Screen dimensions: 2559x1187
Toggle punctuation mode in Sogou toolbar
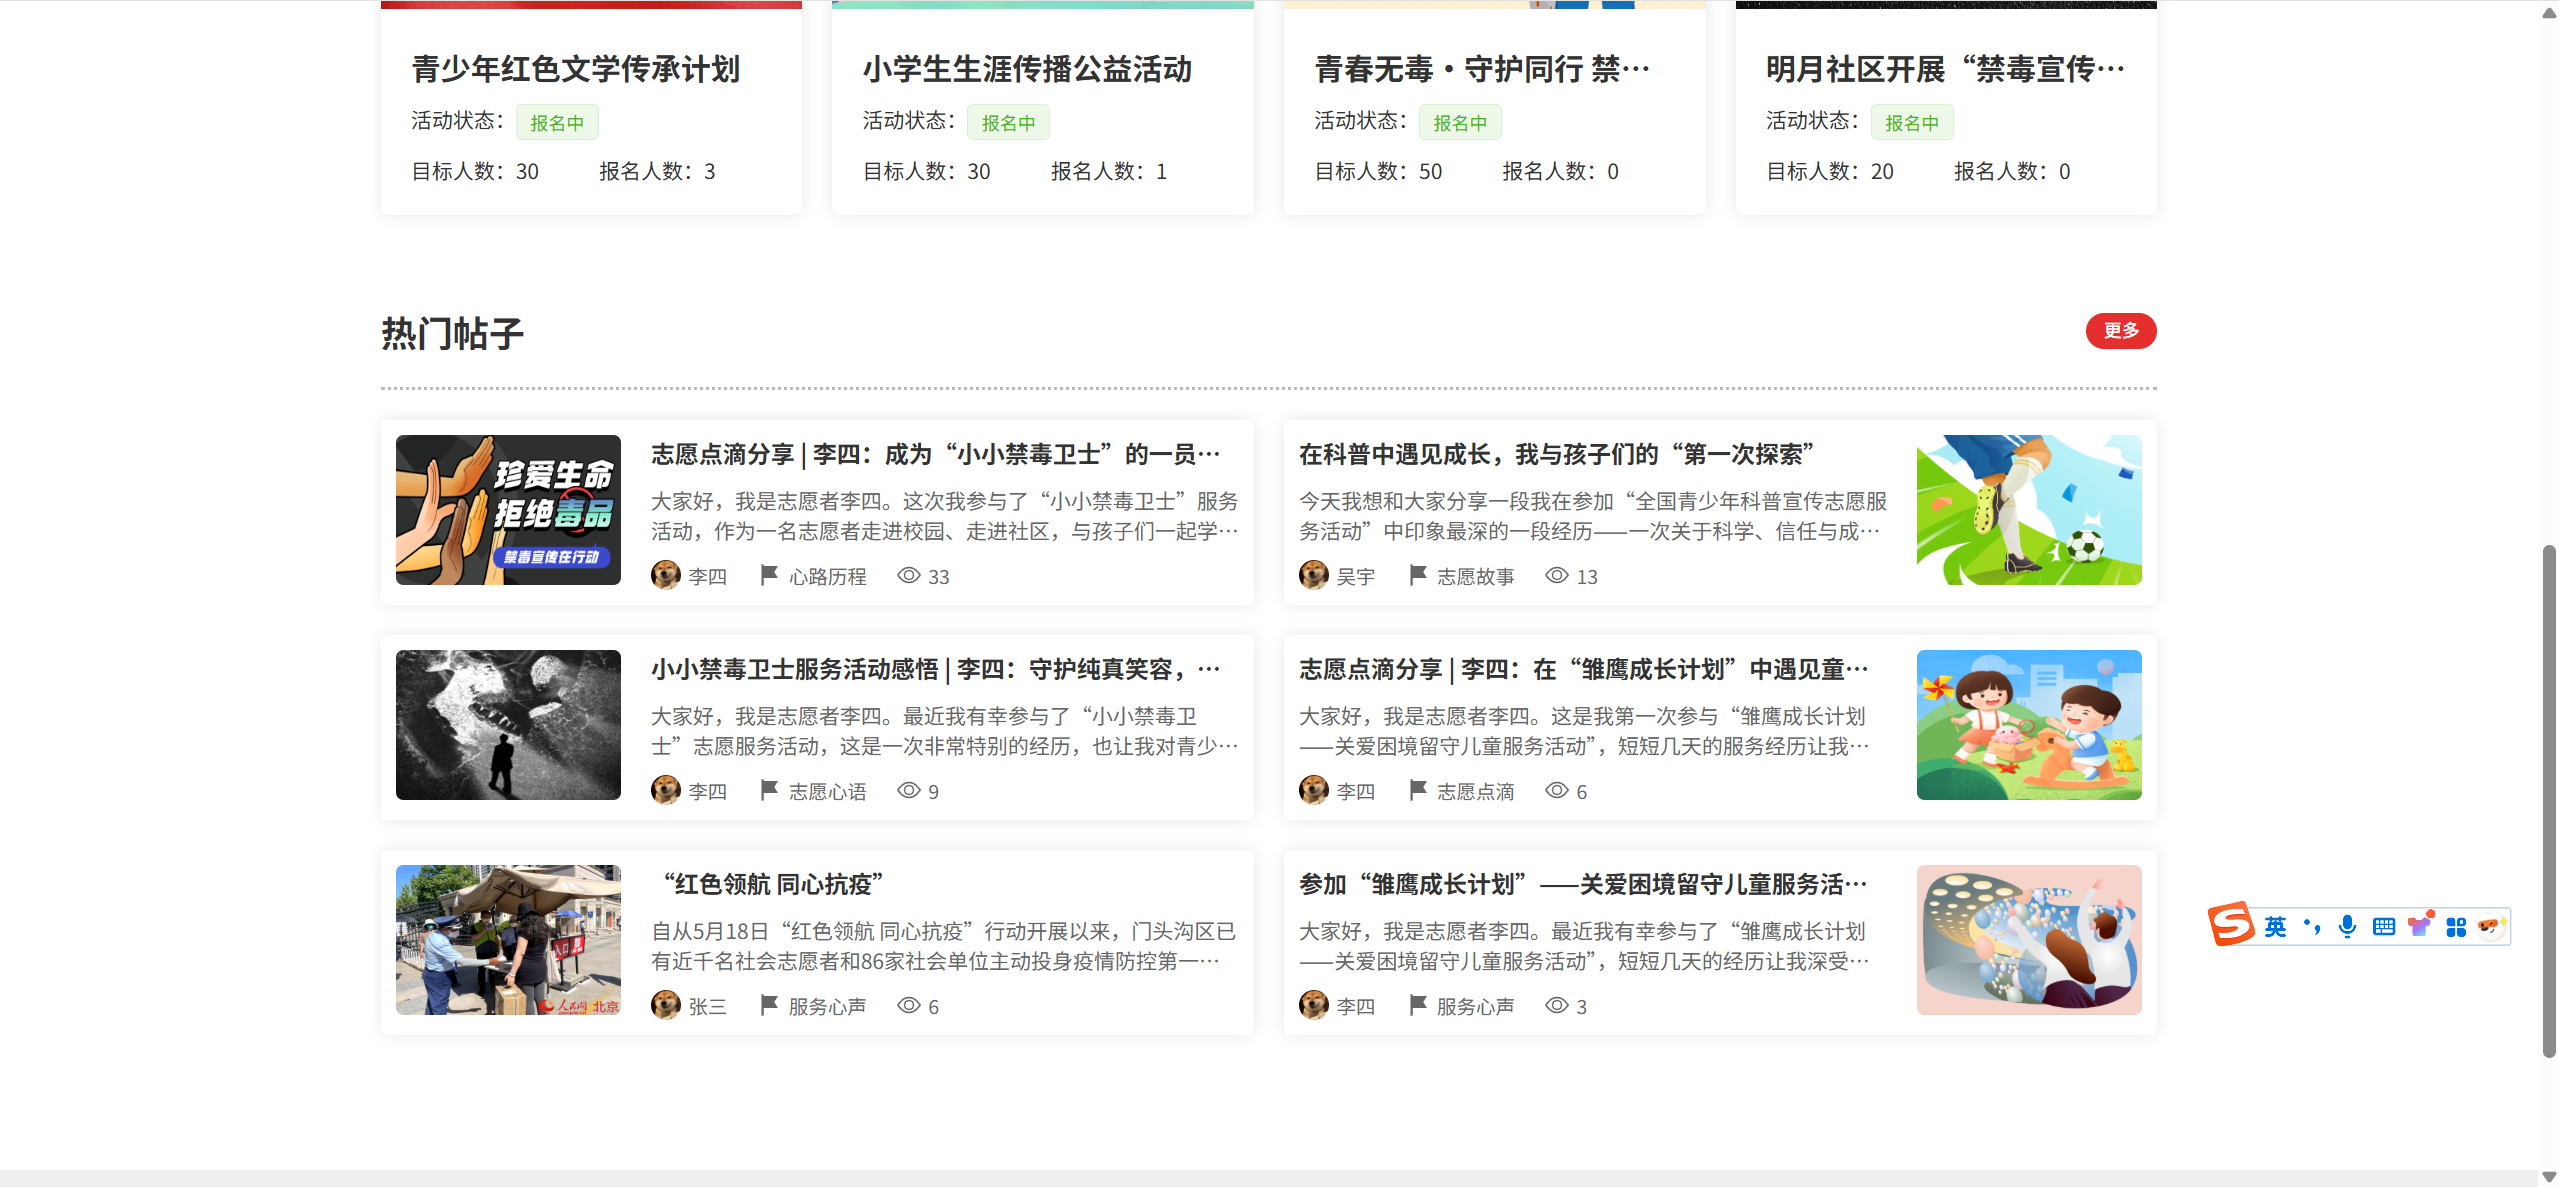2312,927
